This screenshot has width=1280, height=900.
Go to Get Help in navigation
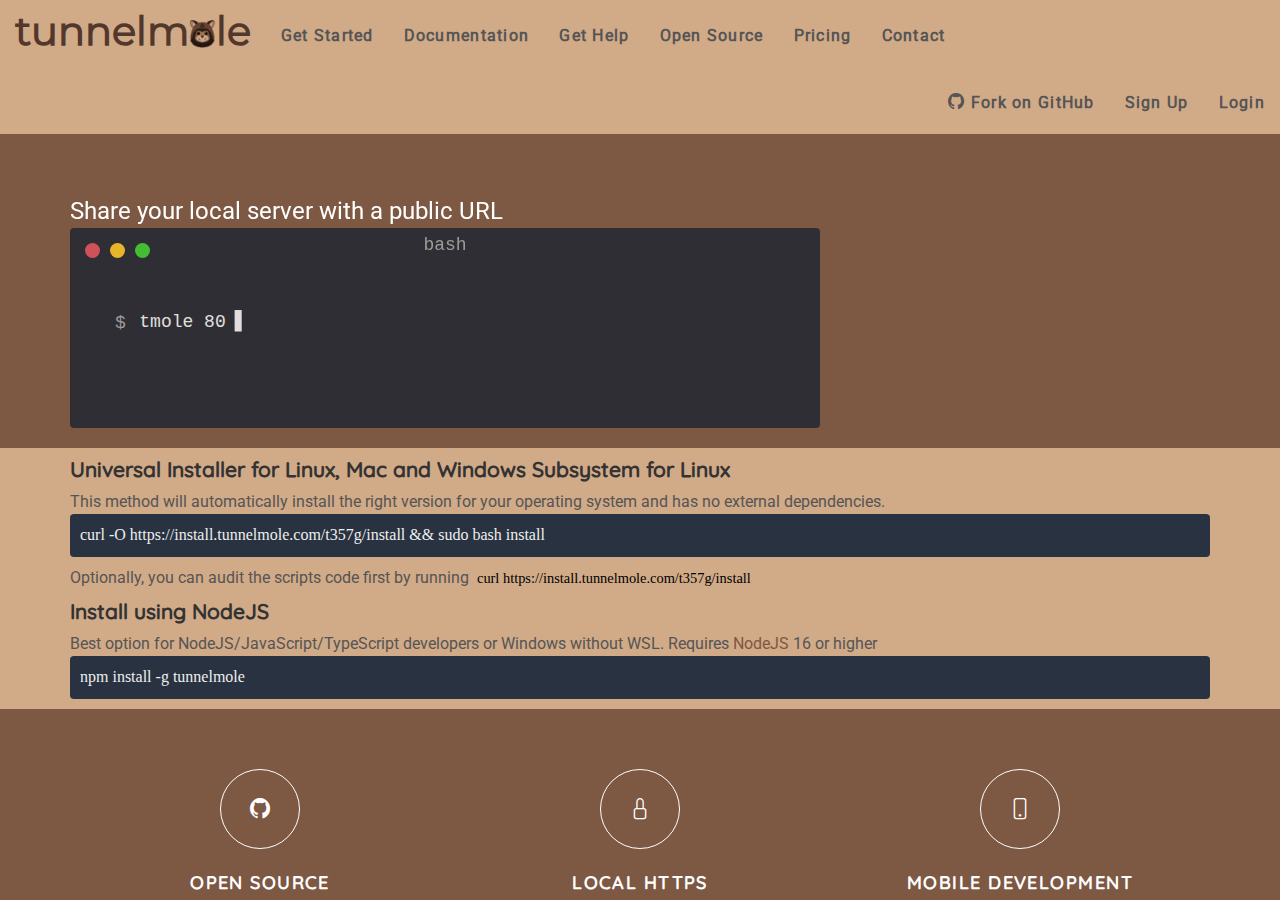(x=594, y=35)
